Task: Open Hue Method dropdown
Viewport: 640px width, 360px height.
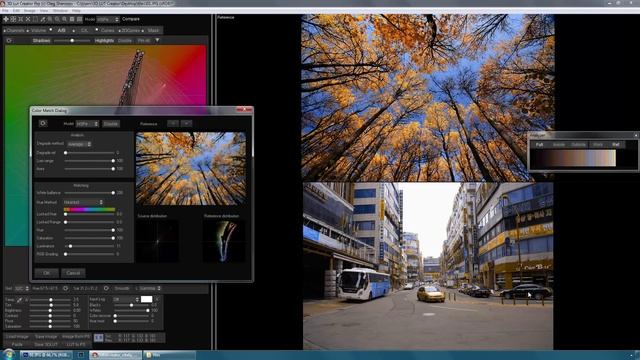Action: tap(83, 202)
